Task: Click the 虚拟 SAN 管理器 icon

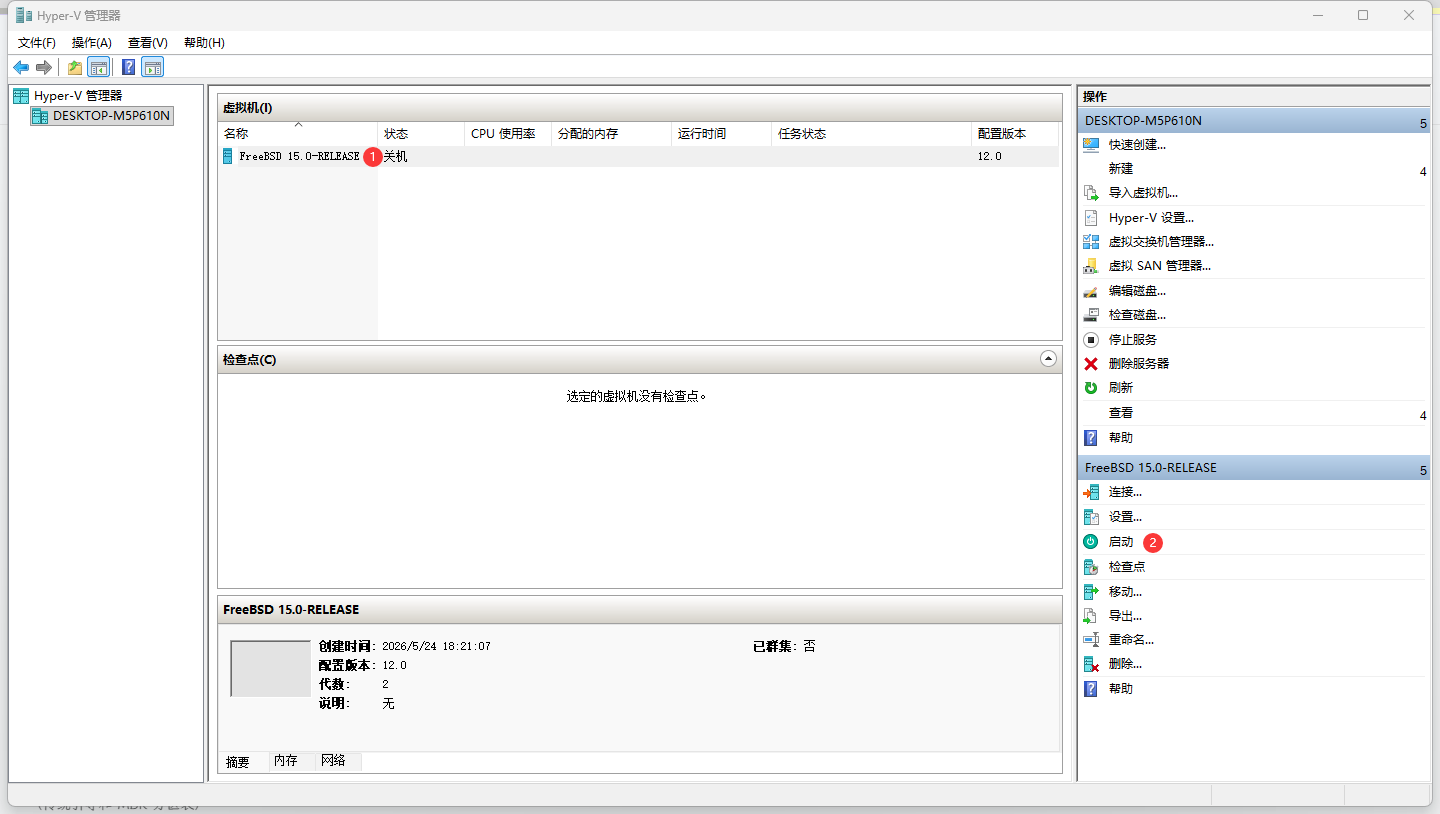Action: (1091, 266)
